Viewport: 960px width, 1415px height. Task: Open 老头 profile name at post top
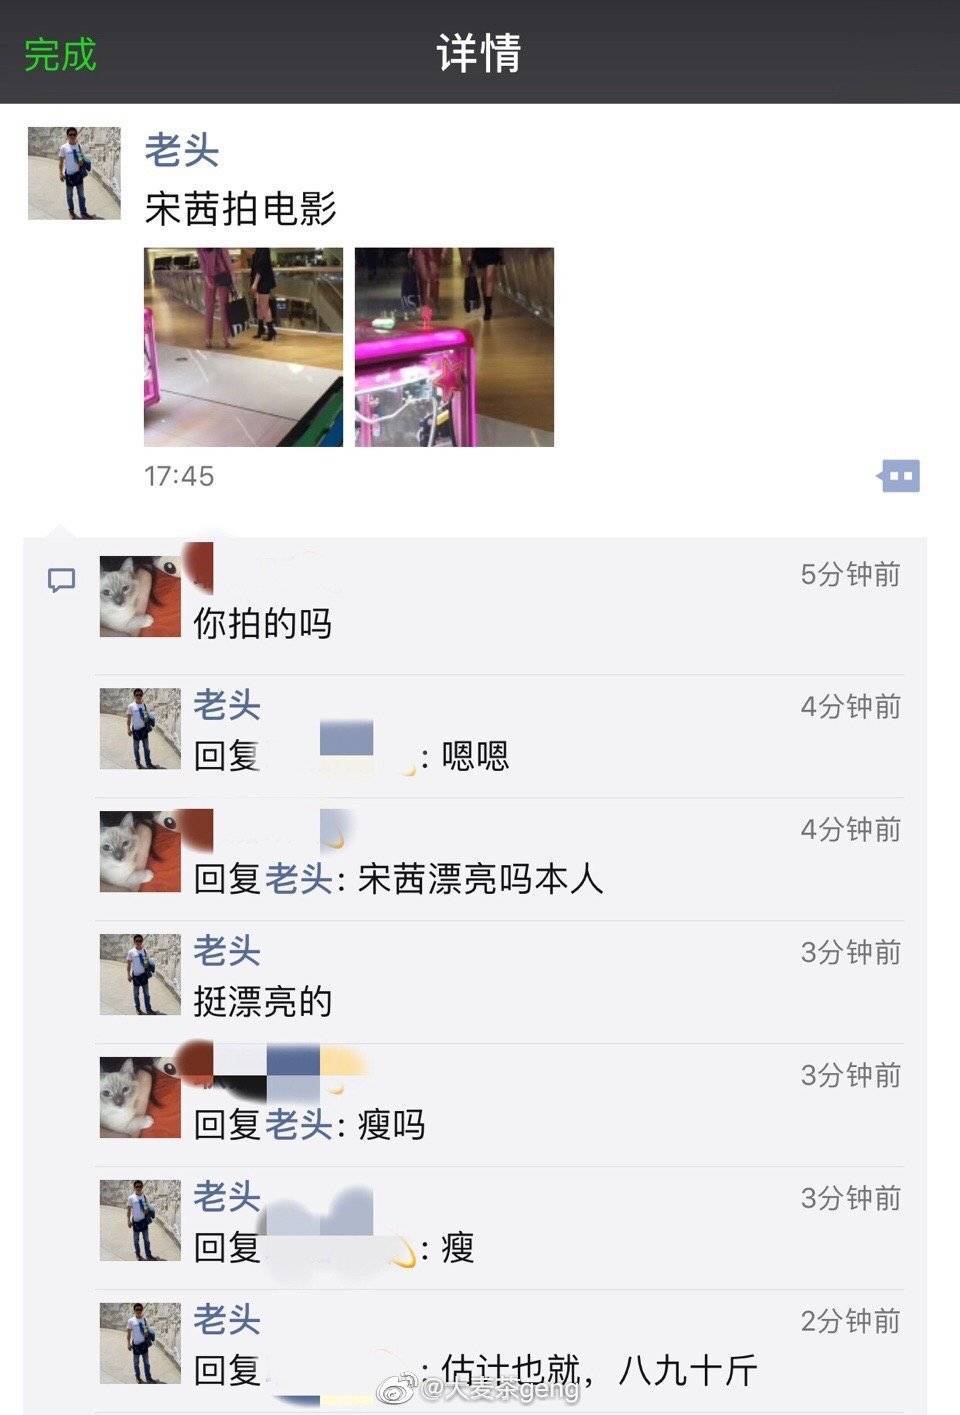181,150
